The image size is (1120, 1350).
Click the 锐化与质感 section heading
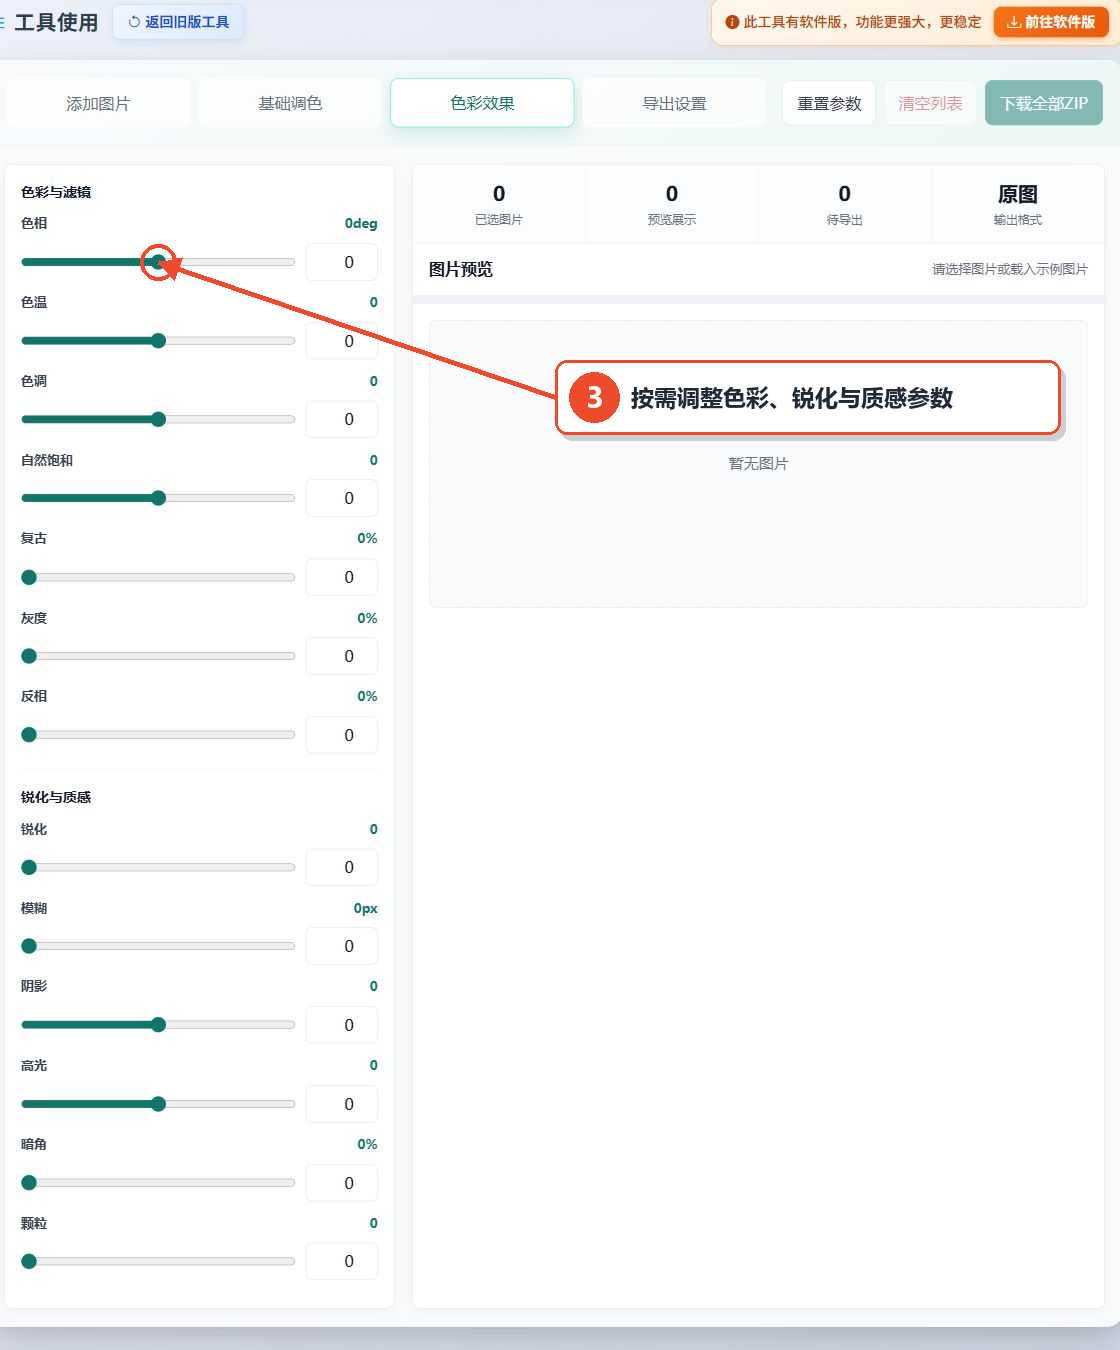pyautogui.click(x=56, y=797)
